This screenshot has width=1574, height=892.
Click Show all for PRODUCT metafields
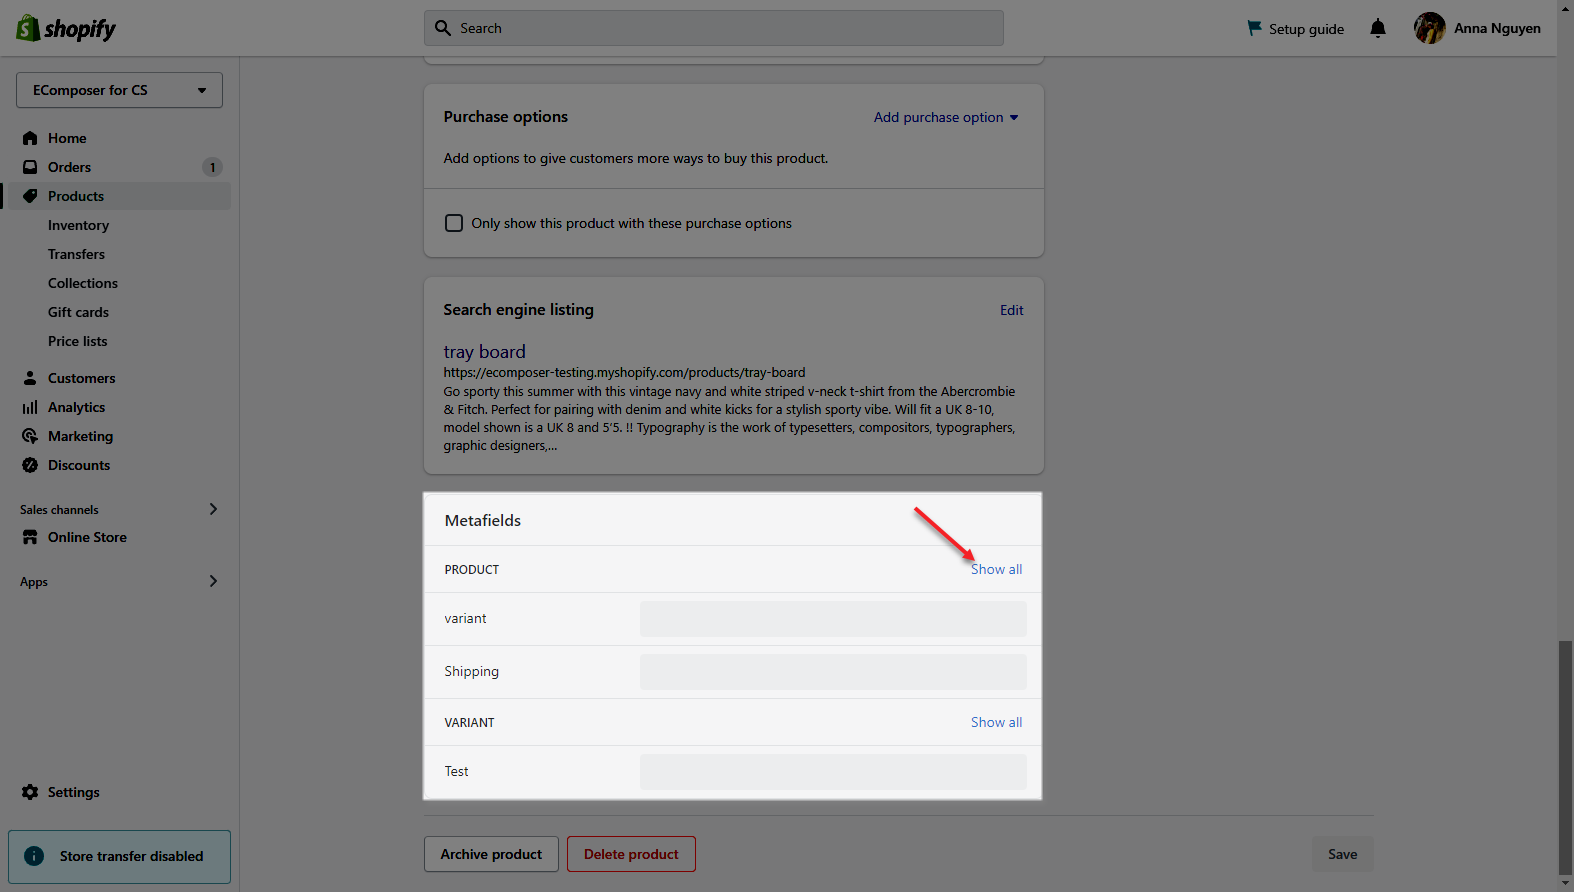coord(996,569)
